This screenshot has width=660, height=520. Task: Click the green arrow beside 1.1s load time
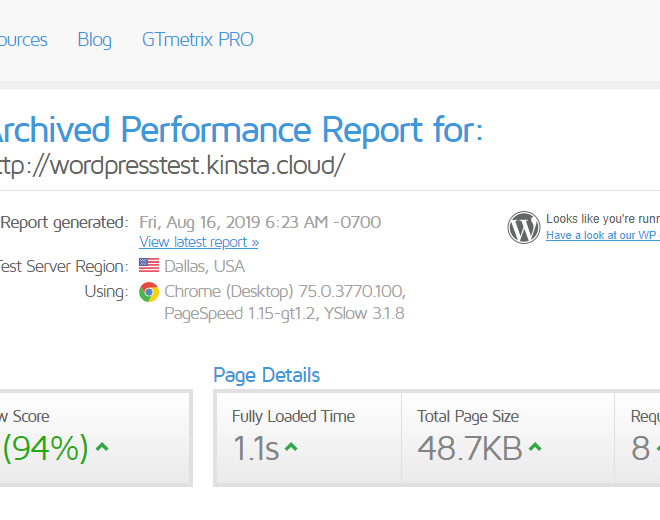click(x=291, y=447)
